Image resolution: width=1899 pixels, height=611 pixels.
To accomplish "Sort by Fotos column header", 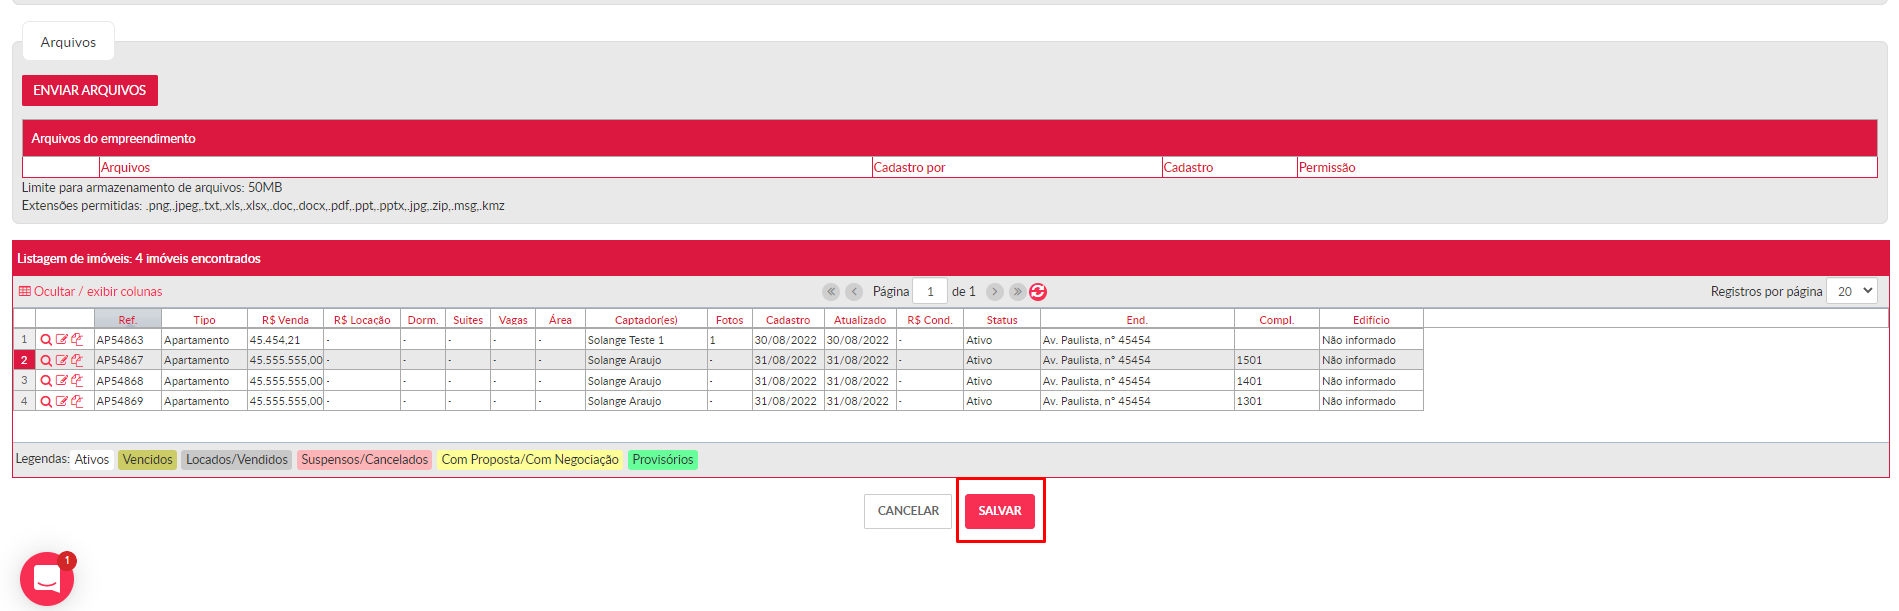I will click(730, 320).
